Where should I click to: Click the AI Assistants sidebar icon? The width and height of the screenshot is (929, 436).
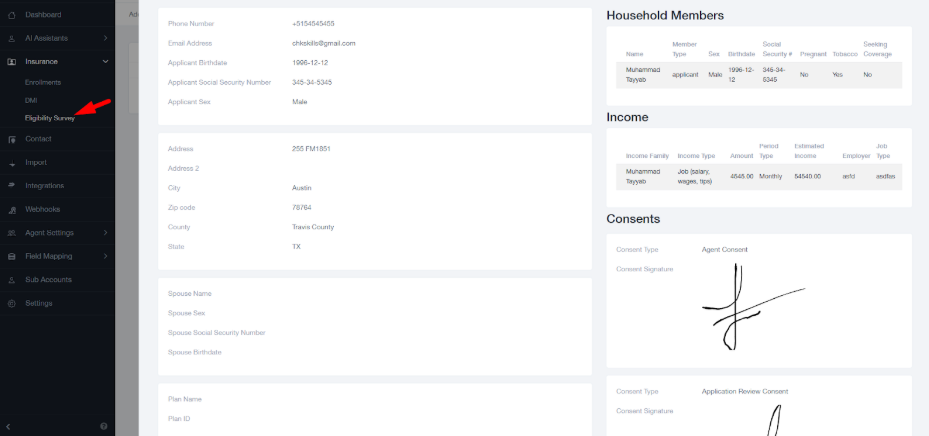click(11, 38)
